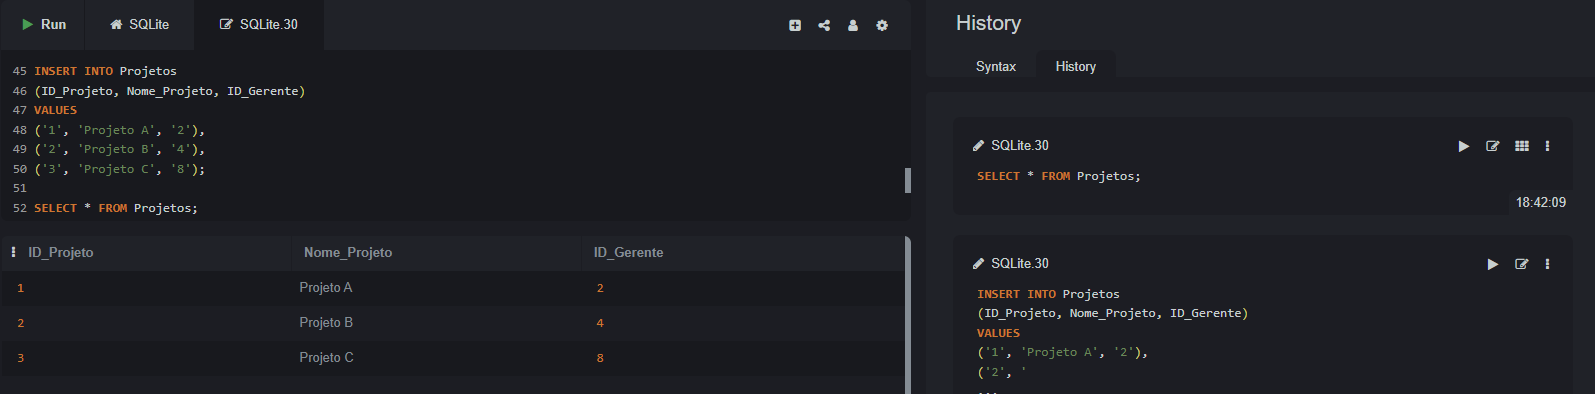Open more options for SELECT history entry
The width and height of the screenshot is (1595, 394).
(x=1547, y=146)
